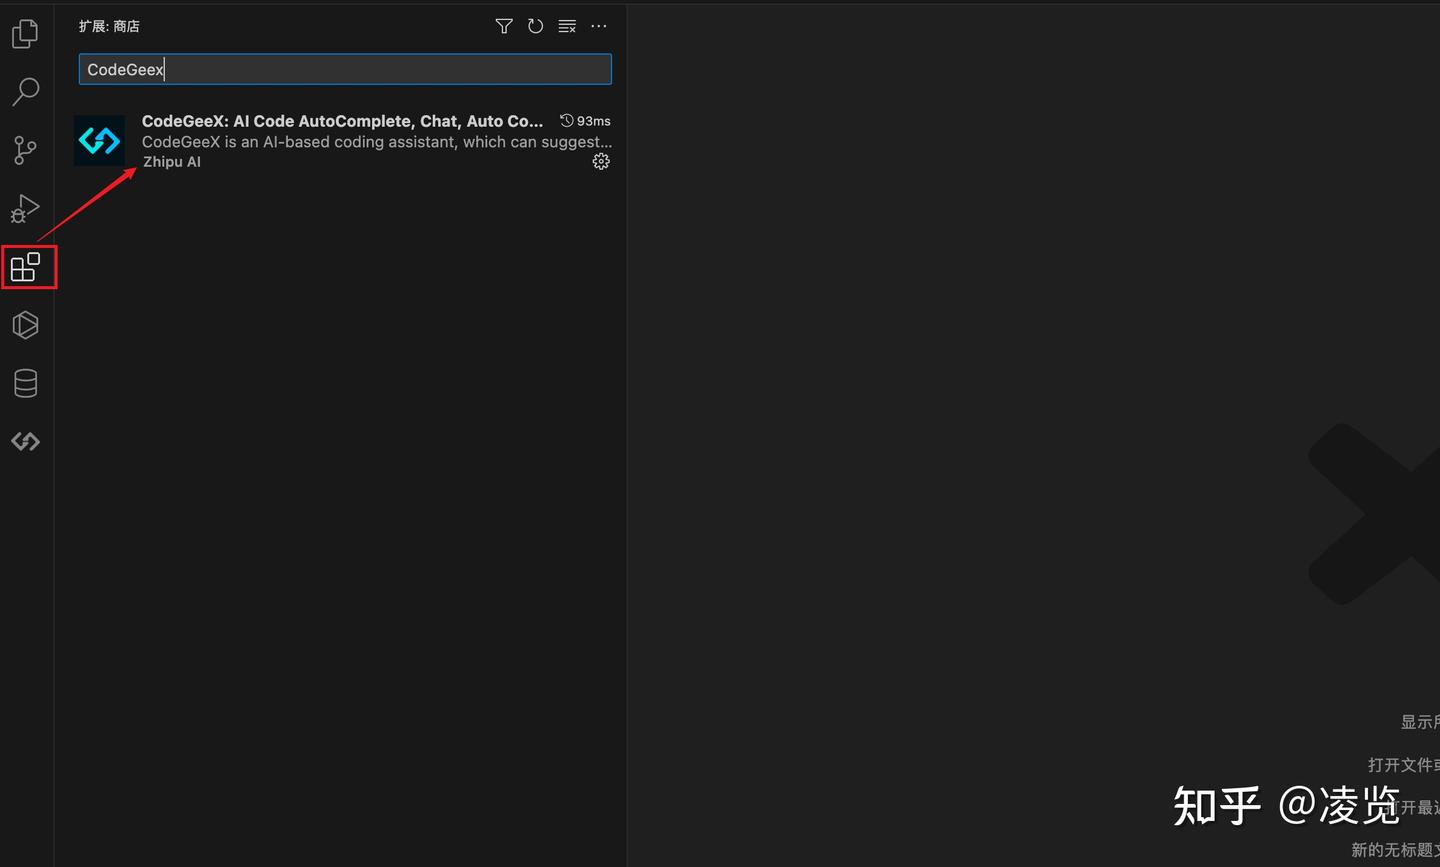Click the 93ms activation time indicator

tap(585, 121)
